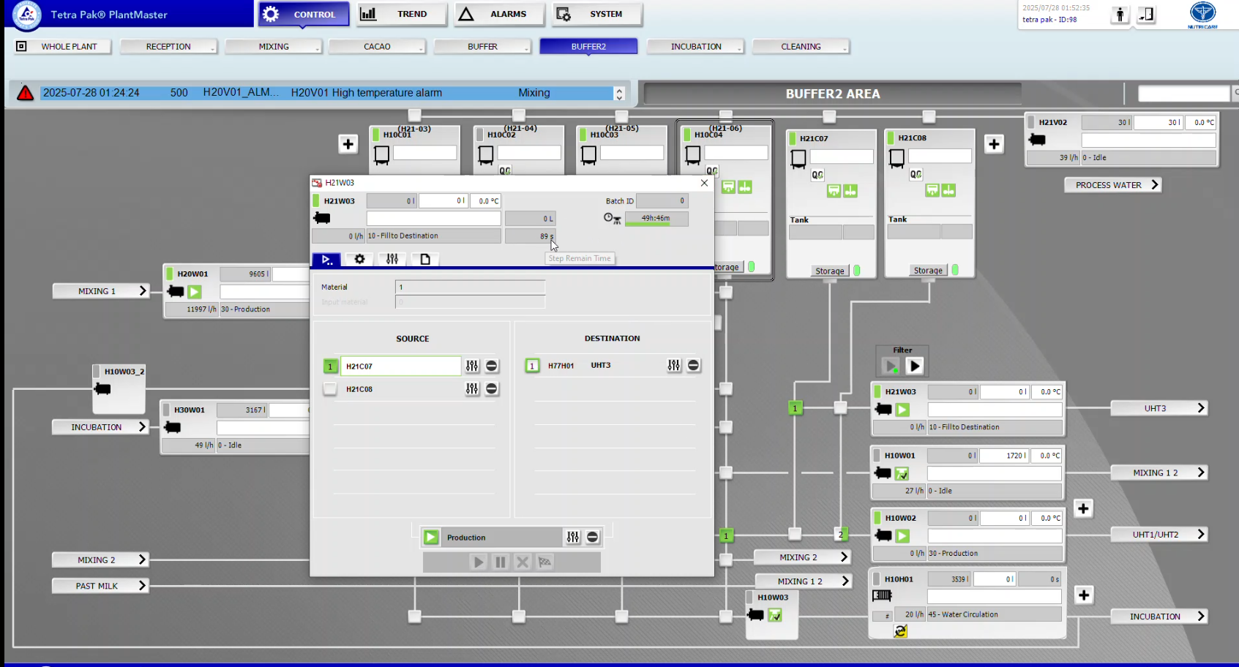The image size is (1239, 667).
Task: Toggle the H21C08 source checkbox
Action: pyautogui.click(x=330, y=389)
